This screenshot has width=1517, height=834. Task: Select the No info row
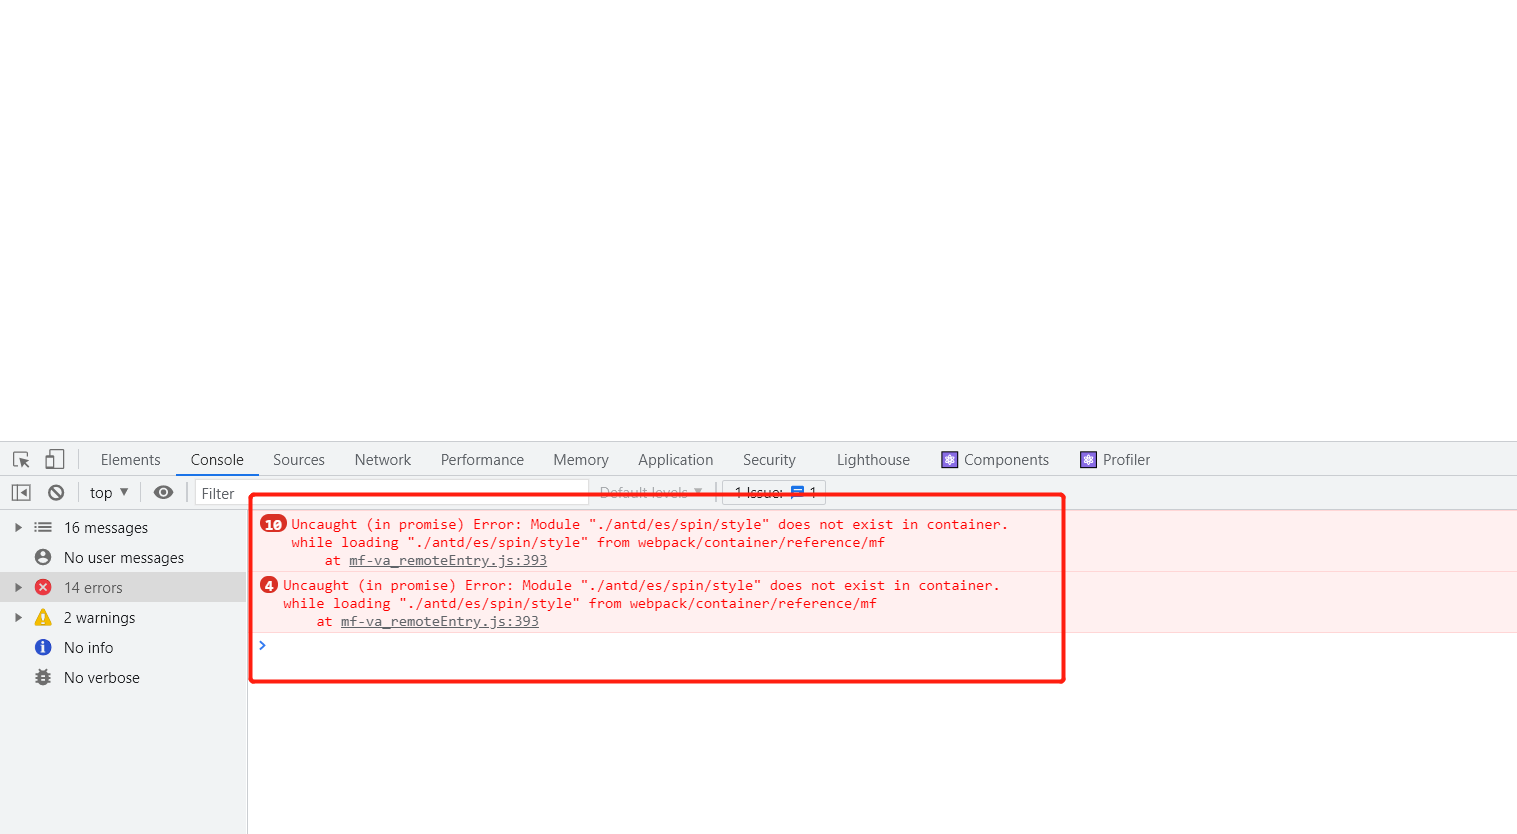pos(123,647)
